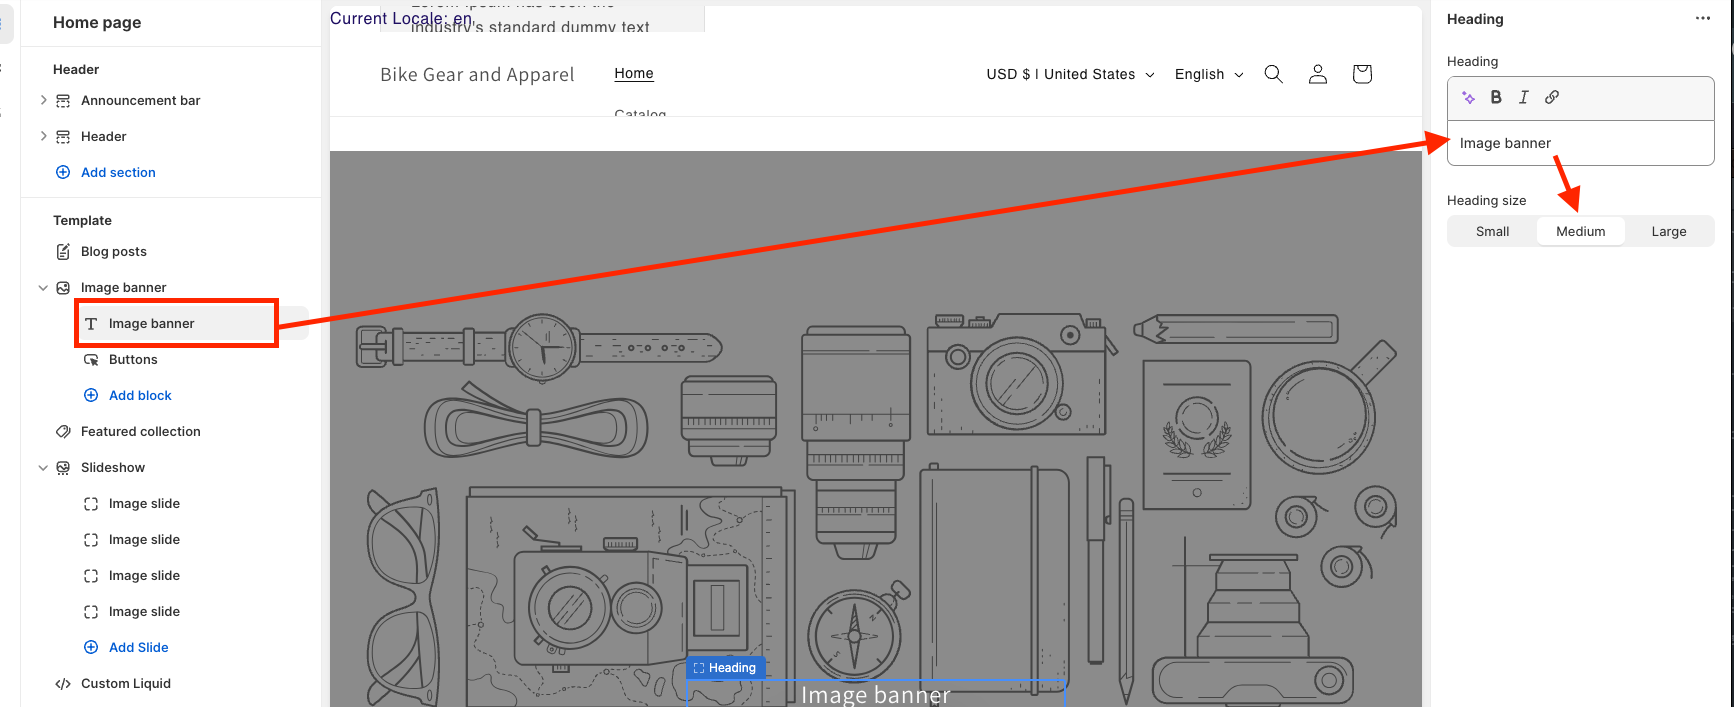Open the three-dots menu beside Heading
Viewport: 1734px width, 707px height.
pyautogui.click(x=1703, y=19)
